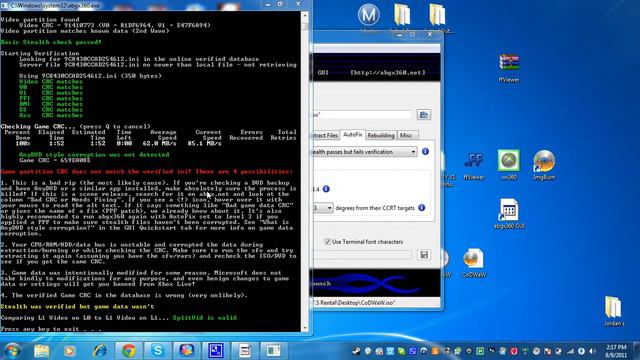Toggle Use Terminal font characters checkbox

click(327, 242)
